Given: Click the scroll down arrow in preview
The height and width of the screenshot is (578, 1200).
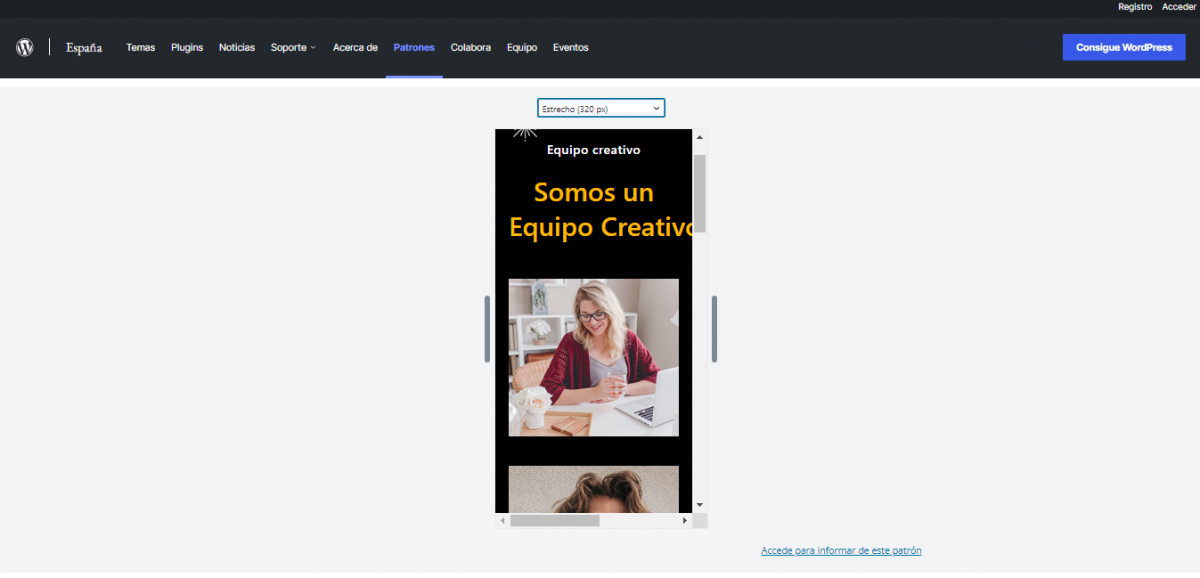Looking at the screenshot, I should 700,505.
